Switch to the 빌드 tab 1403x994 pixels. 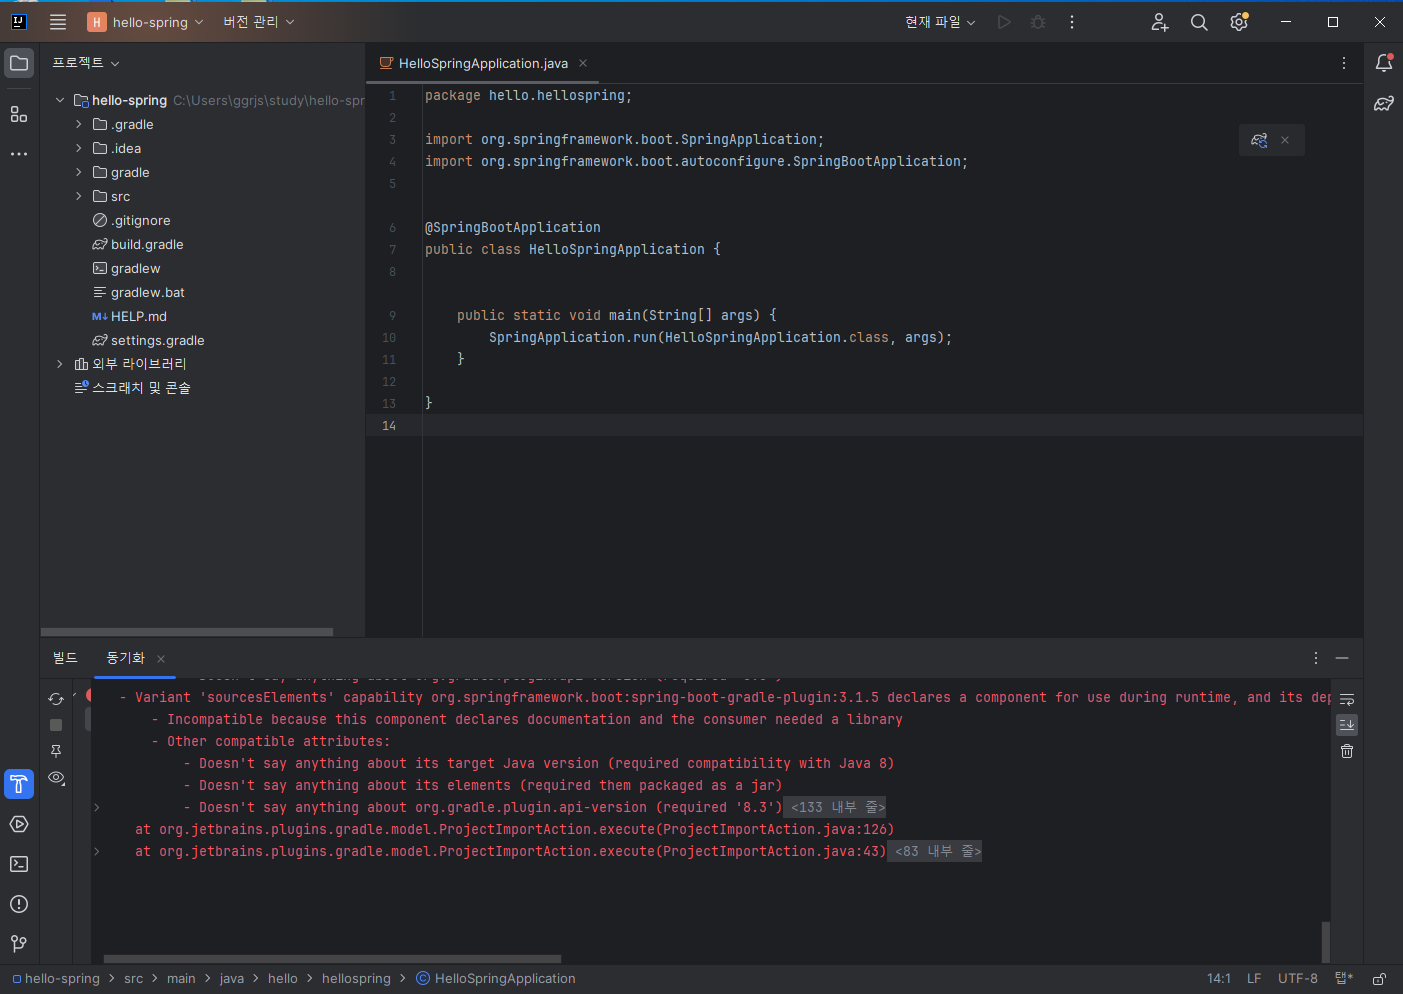(x=65, y=657)
